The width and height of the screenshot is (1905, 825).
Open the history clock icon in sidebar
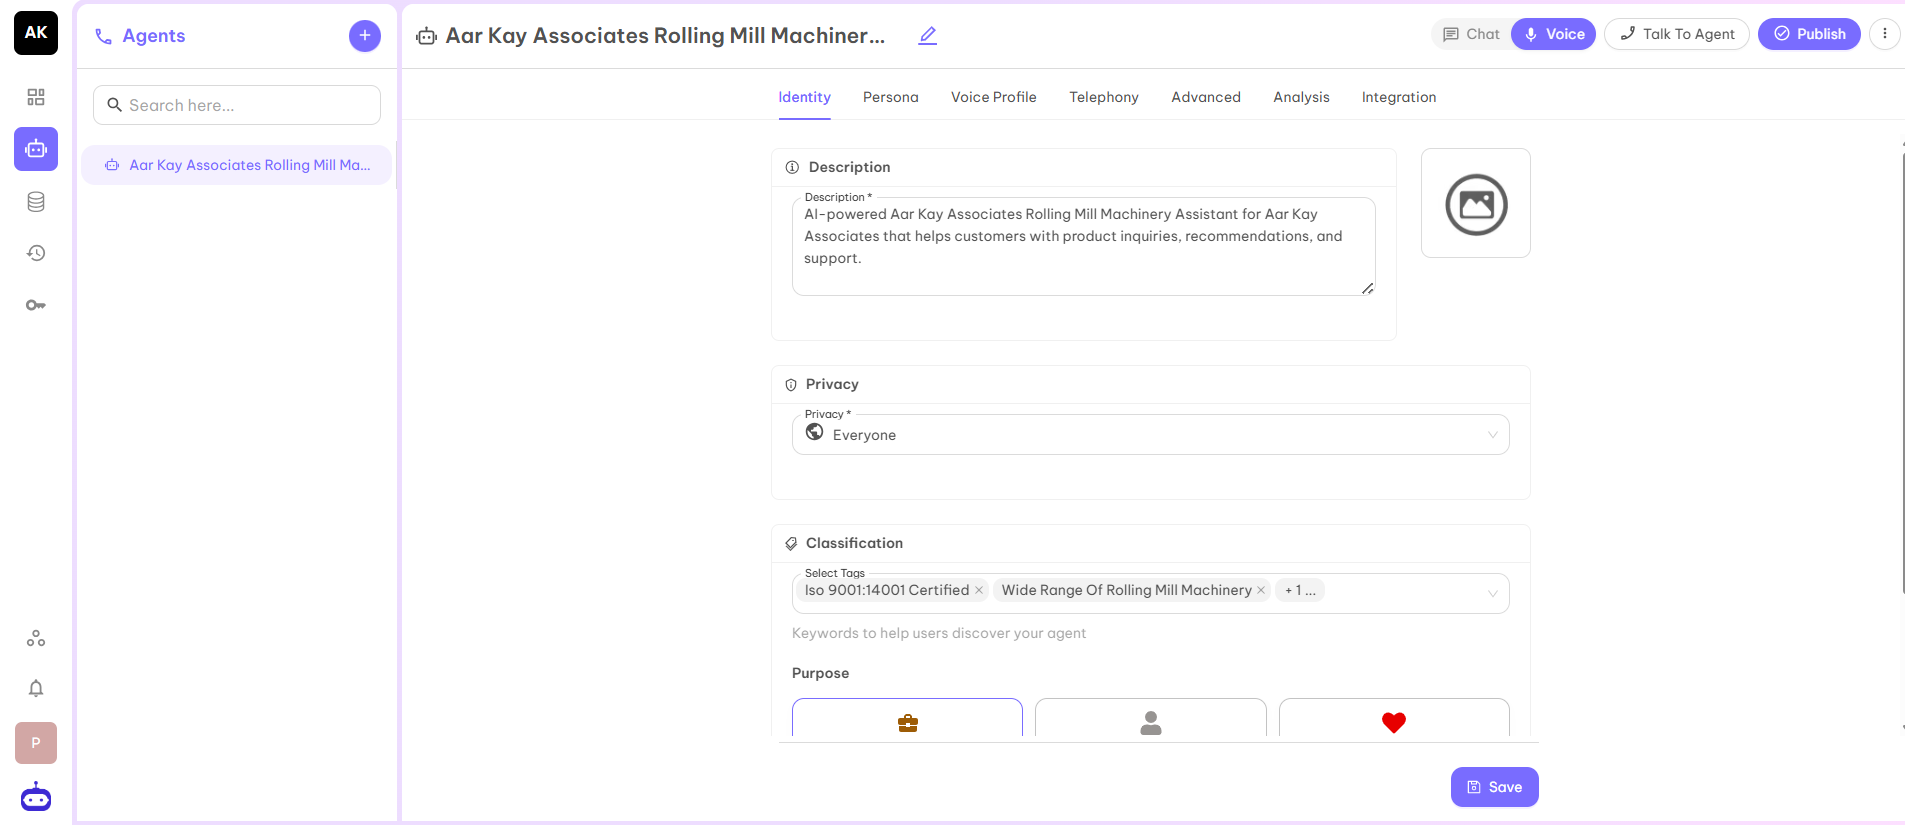click(x=36, y=253)
